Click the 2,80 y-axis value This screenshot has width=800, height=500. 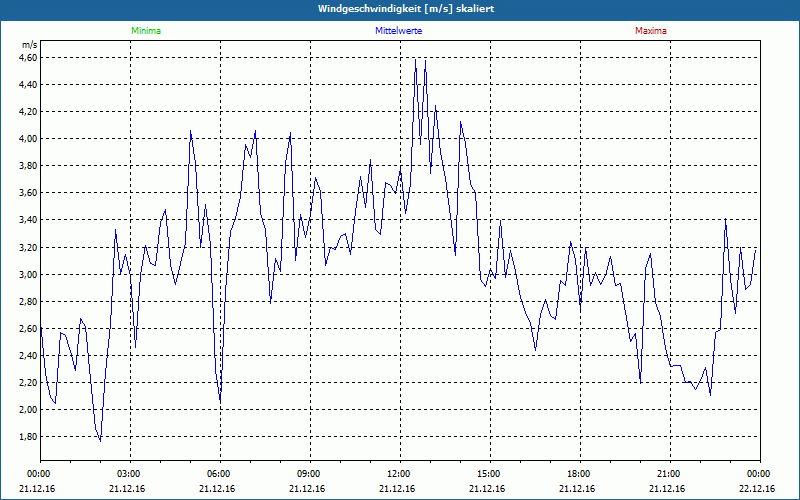(x=29, y=302)
